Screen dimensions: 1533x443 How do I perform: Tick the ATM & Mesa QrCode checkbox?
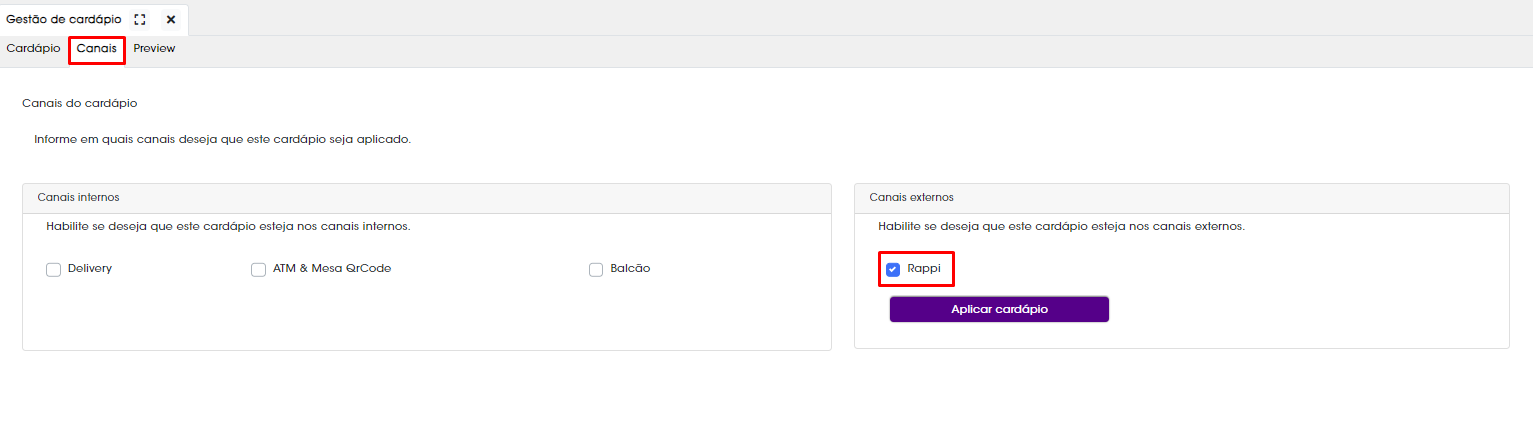(x=258, y=270)
